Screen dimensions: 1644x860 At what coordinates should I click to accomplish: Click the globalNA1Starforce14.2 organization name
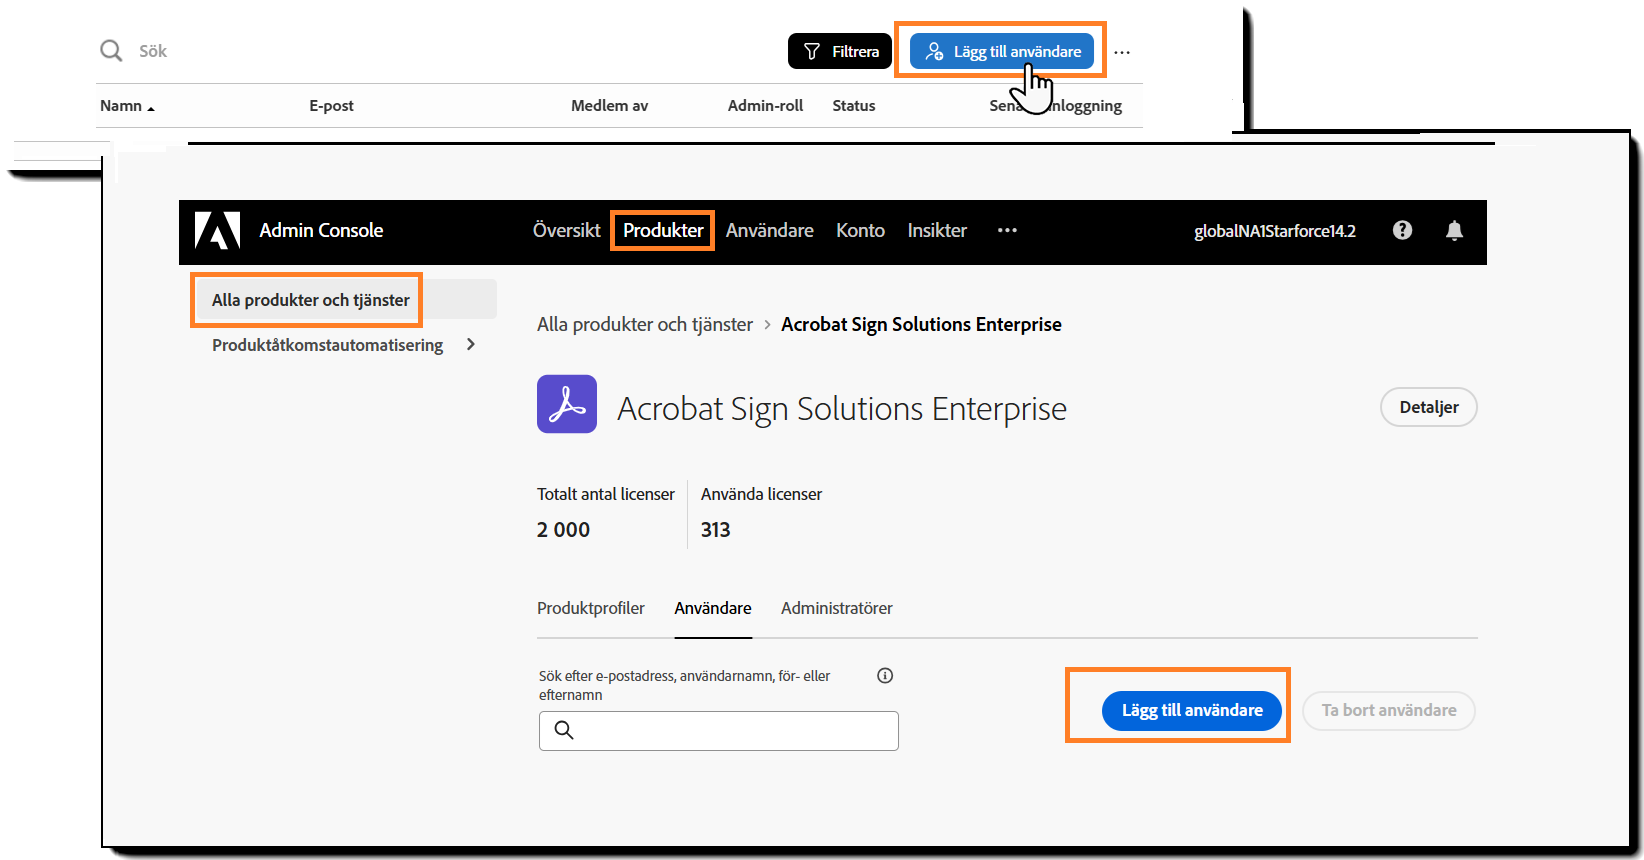click(x=1274, y=231)
